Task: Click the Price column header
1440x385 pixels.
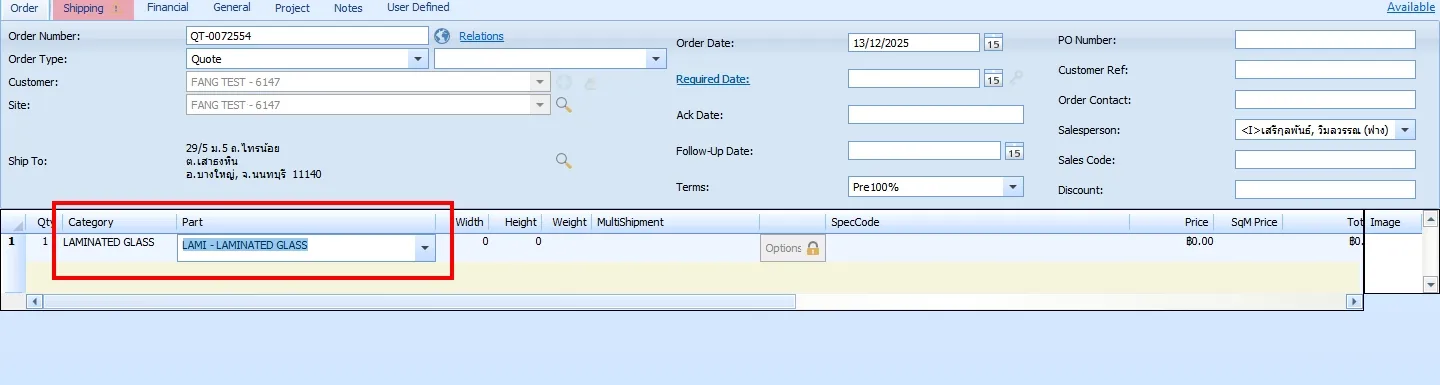Action: coord(1172,222)
